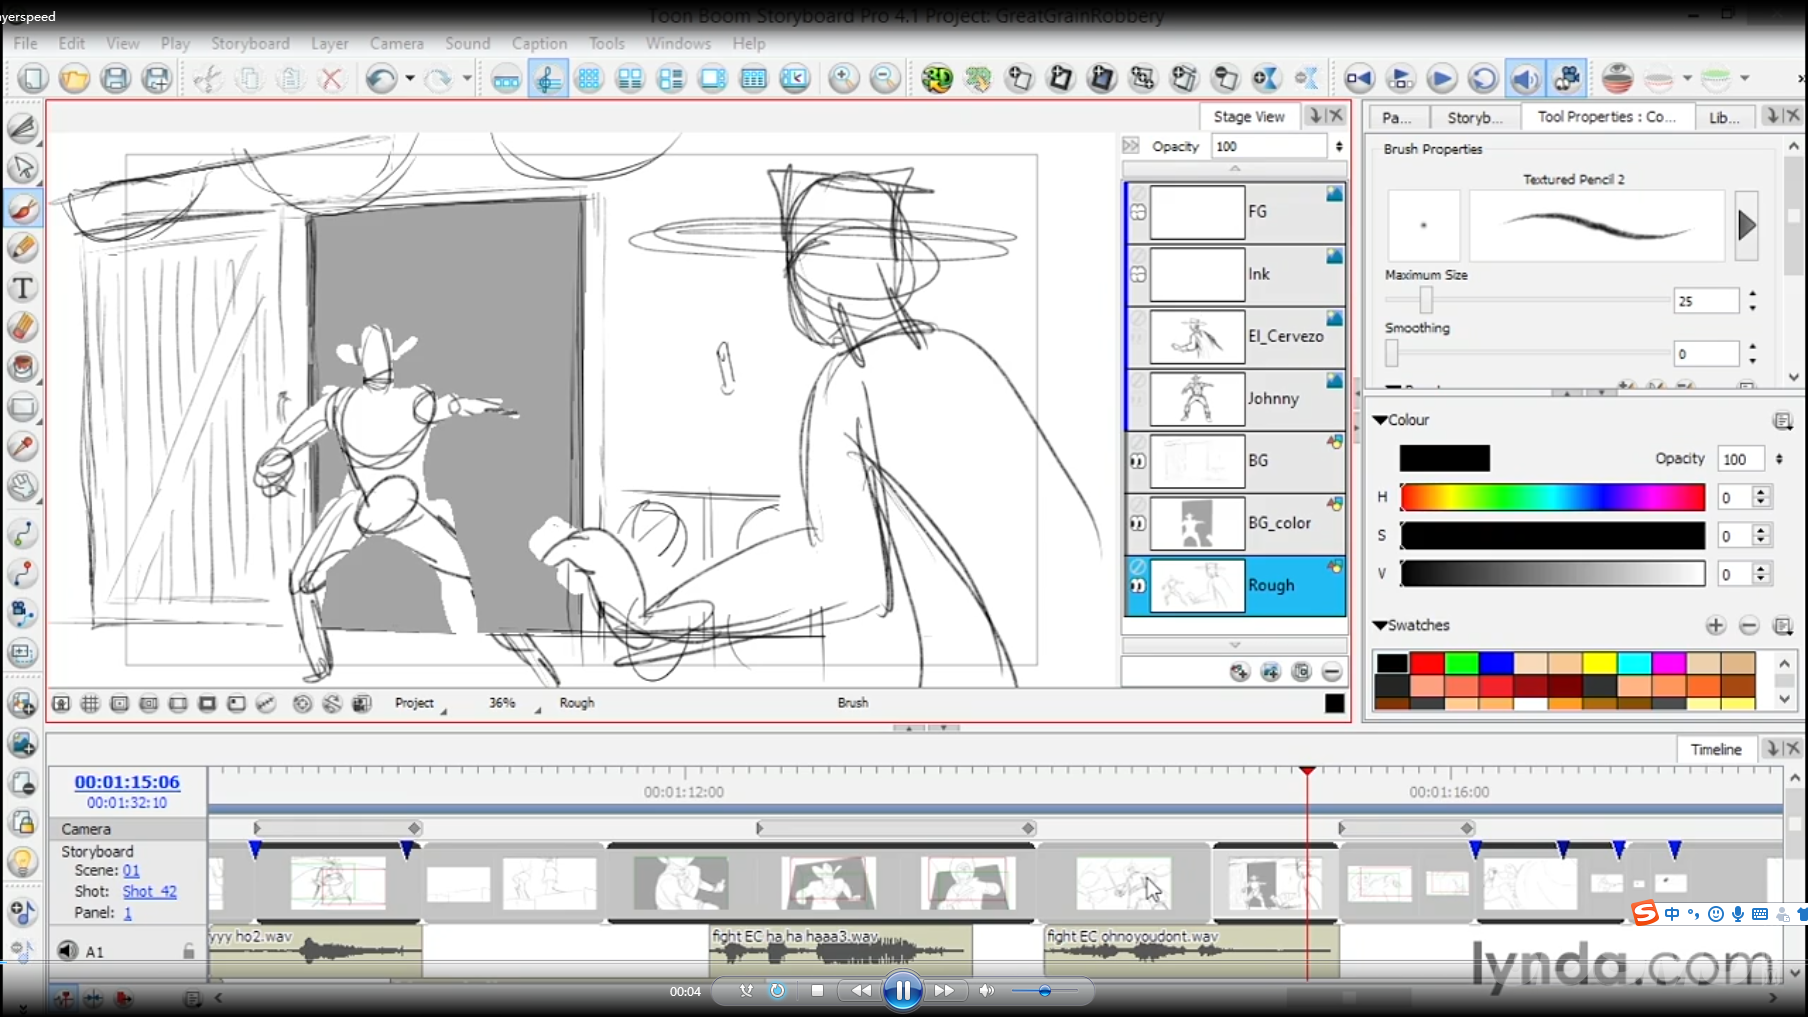
Task: Click the Add Layer icon below layer list
Action: pos(1240,672)
